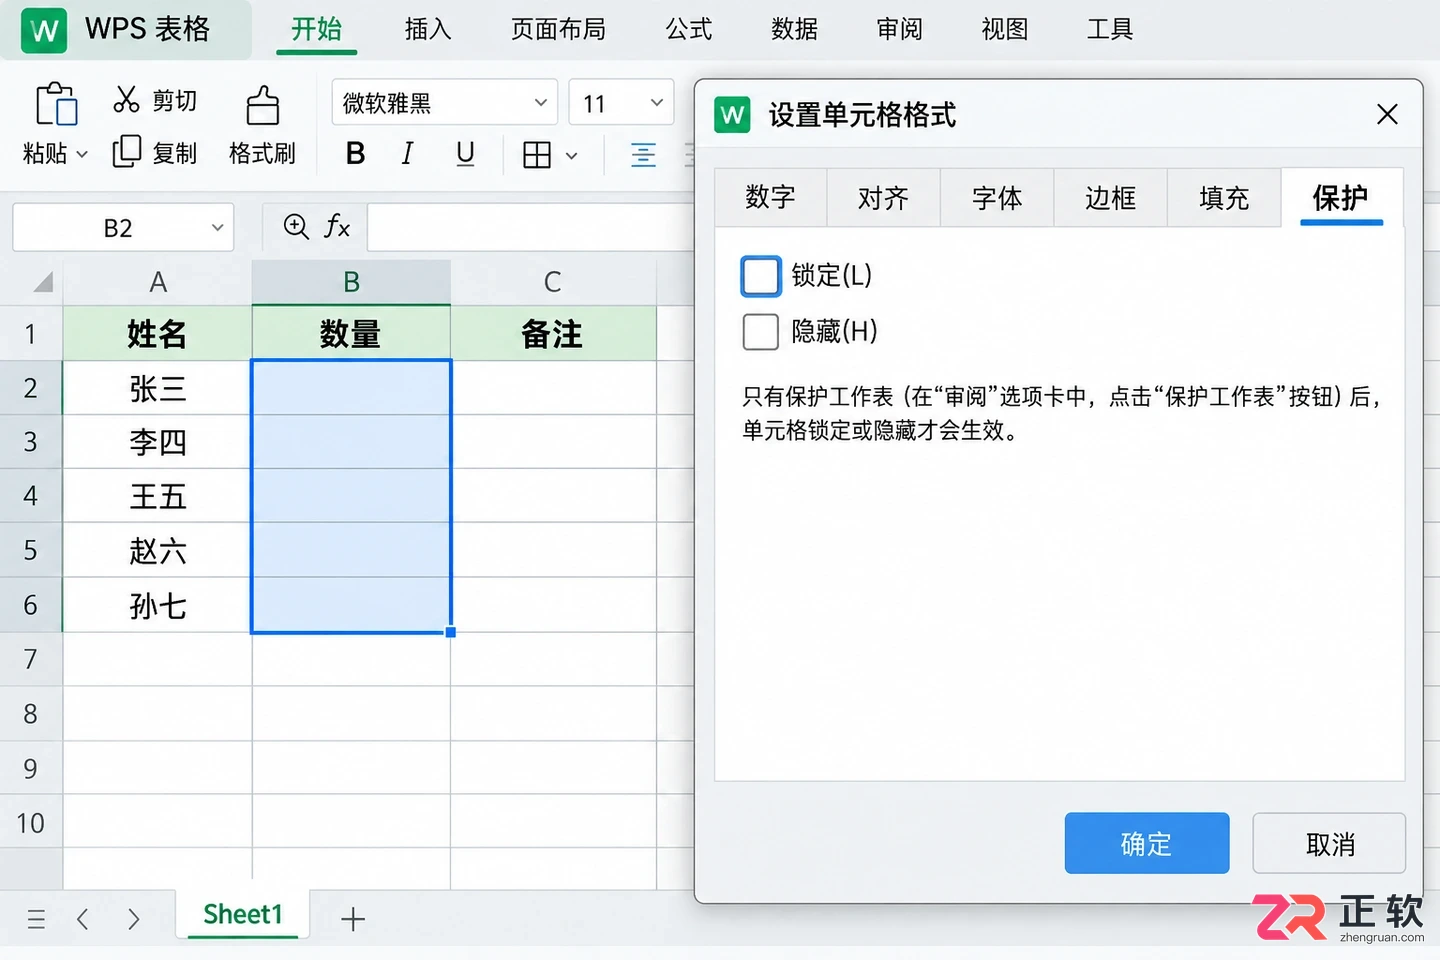Toggle bold formatting B
Image resolution: width=1440 pixels, height=960 pixels.
click(x=355, y=153)
